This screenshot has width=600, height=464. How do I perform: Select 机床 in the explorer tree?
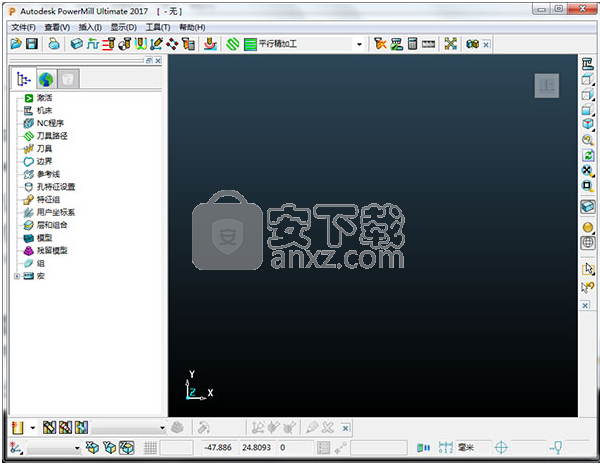pyautogui.click(x=44, y=111)
